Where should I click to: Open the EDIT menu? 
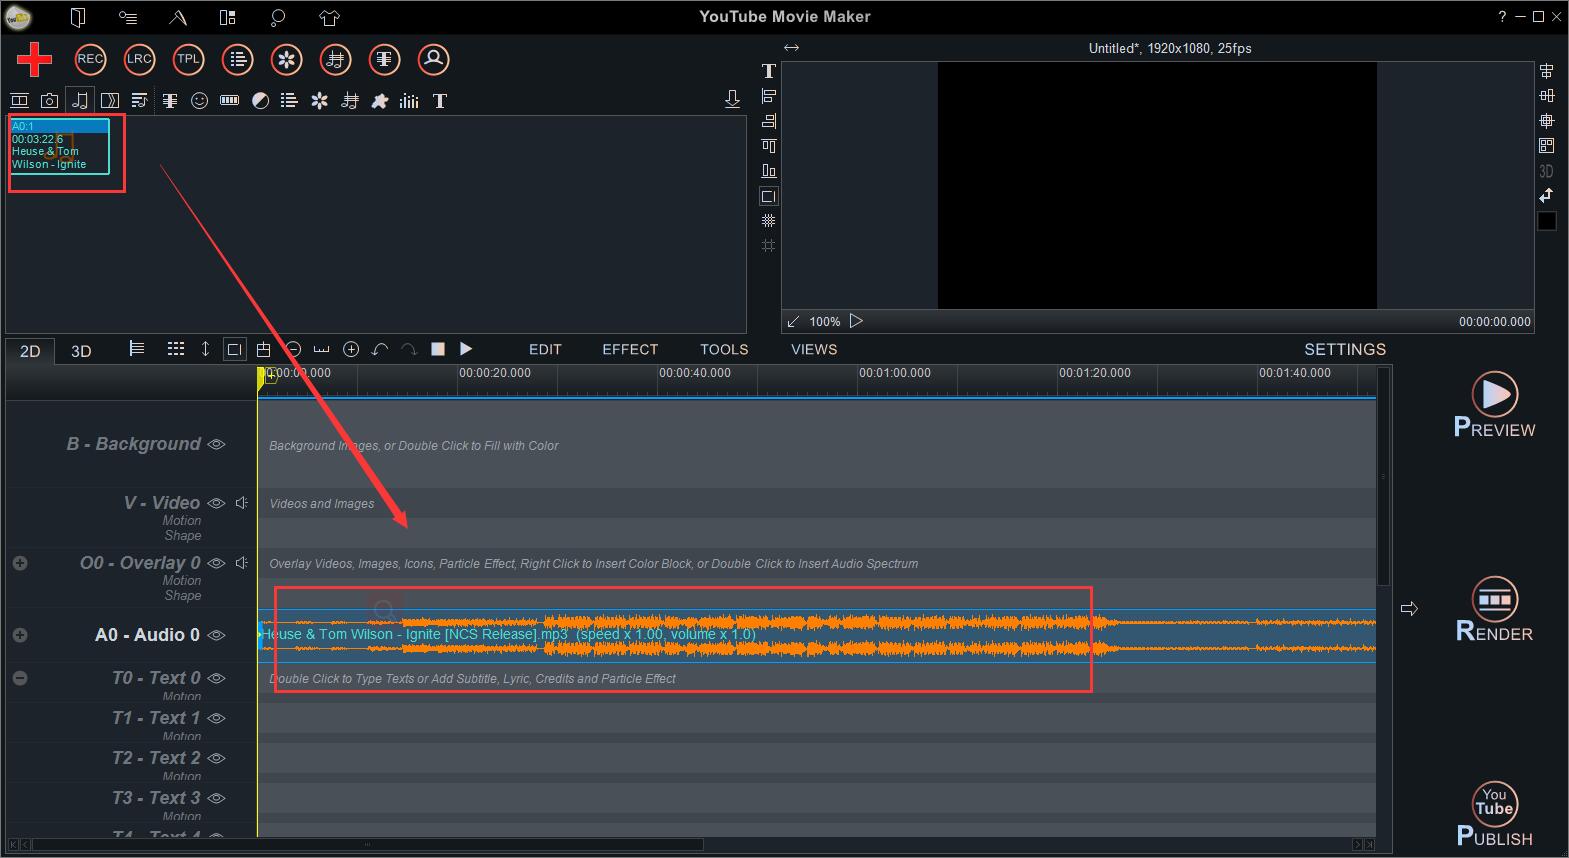click(x=545, y=349)
